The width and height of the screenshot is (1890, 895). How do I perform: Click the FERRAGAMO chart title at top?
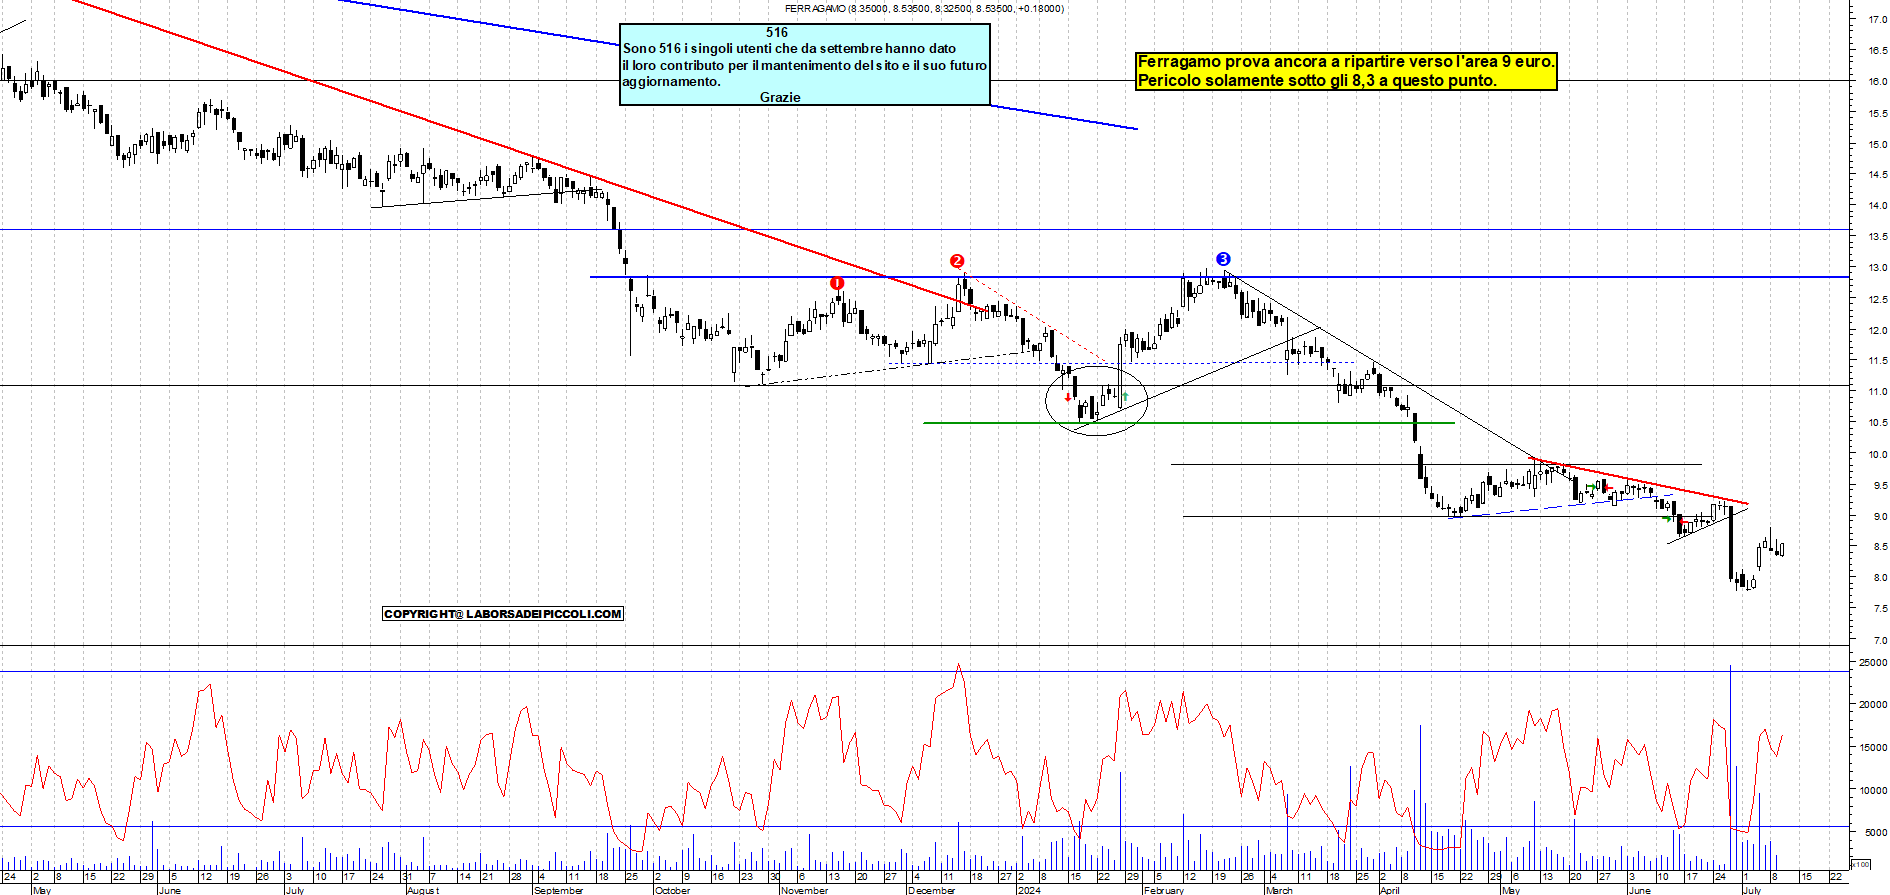pyautogui.click(x=924, y=8)
